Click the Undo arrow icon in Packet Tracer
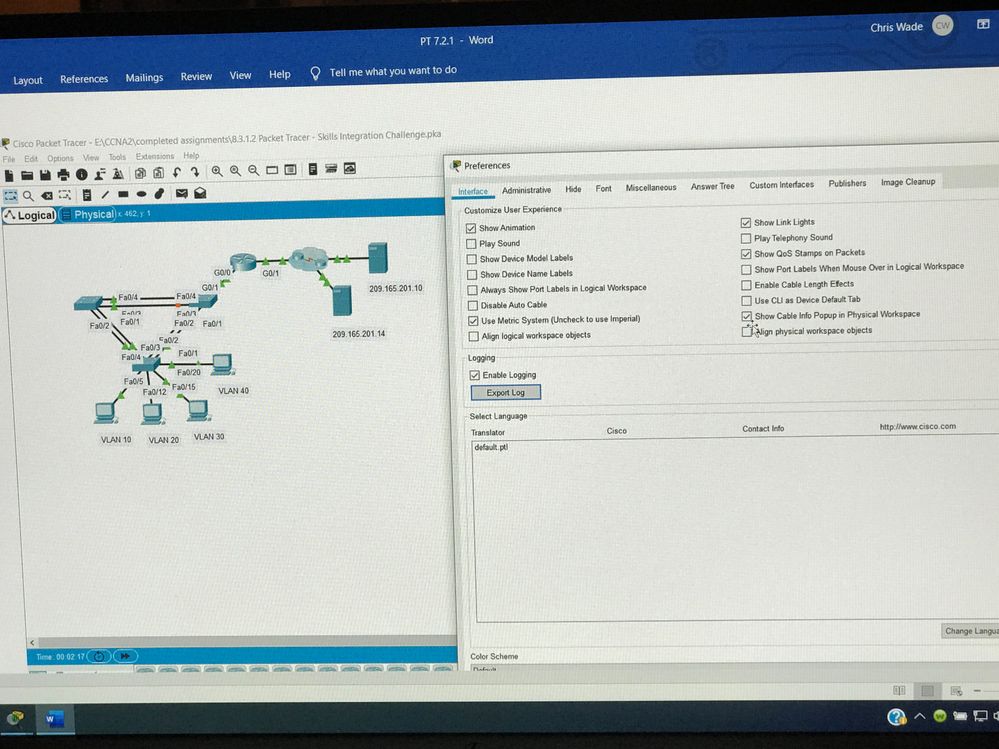The height and width of the screenshot is (749, 999). (x=177, y=172)
